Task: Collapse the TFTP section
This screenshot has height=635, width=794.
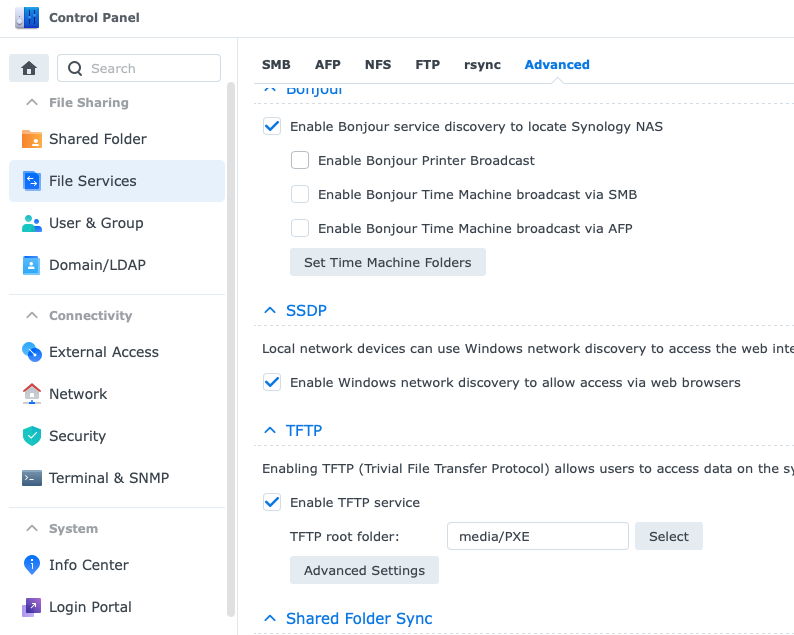Action: 269,430
